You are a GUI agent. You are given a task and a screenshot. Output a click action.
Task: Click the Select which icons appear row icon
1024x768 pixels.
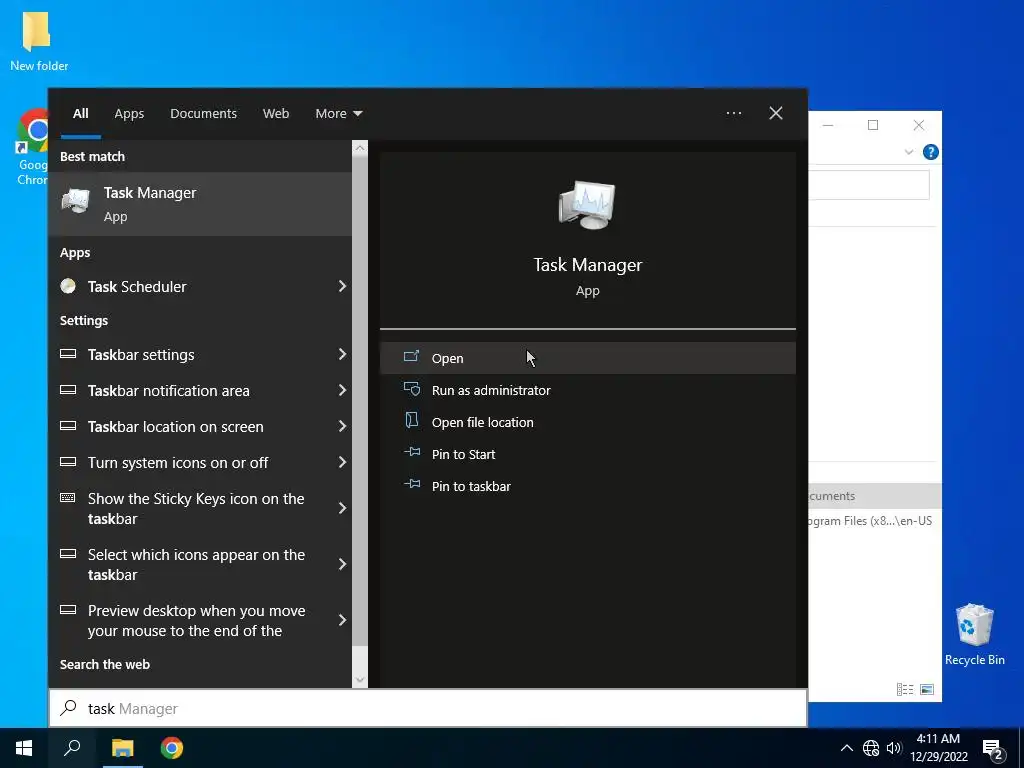(x=68, y=554)
